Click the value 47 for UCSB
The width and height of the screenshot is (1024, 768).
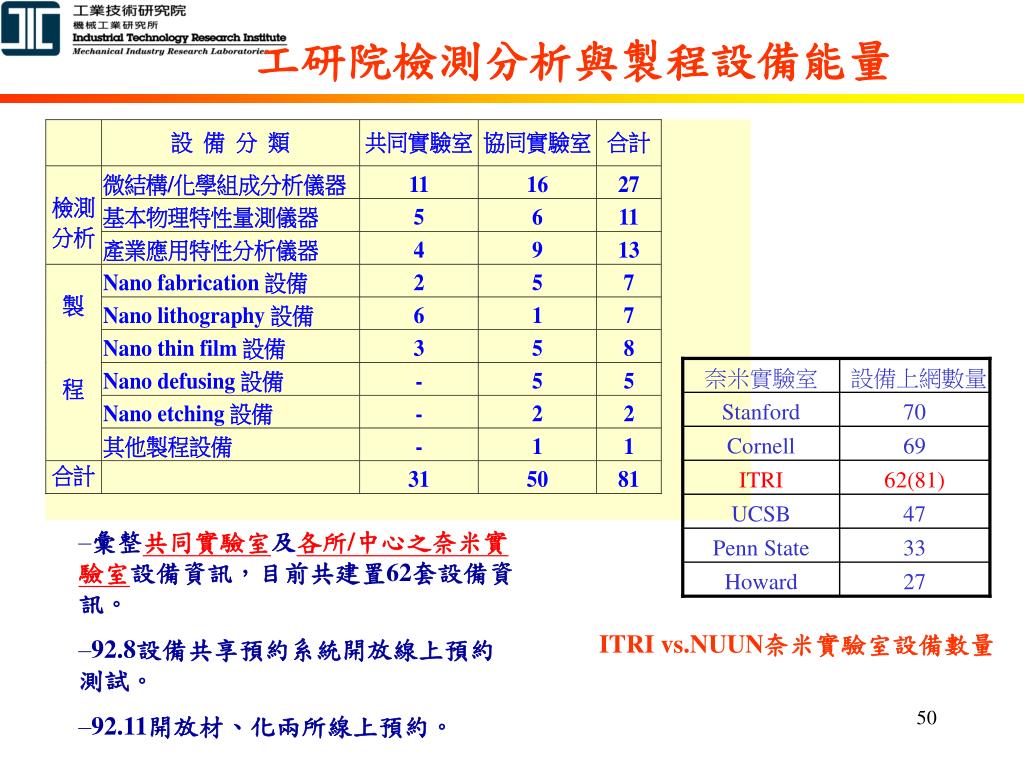[914, 514]
